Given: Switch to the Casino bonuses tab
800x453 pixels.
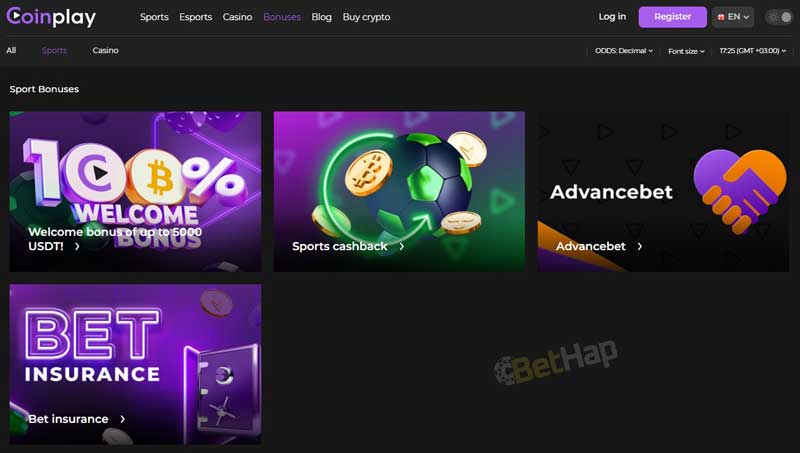Looking at the screenshot, I should [106, 50].
